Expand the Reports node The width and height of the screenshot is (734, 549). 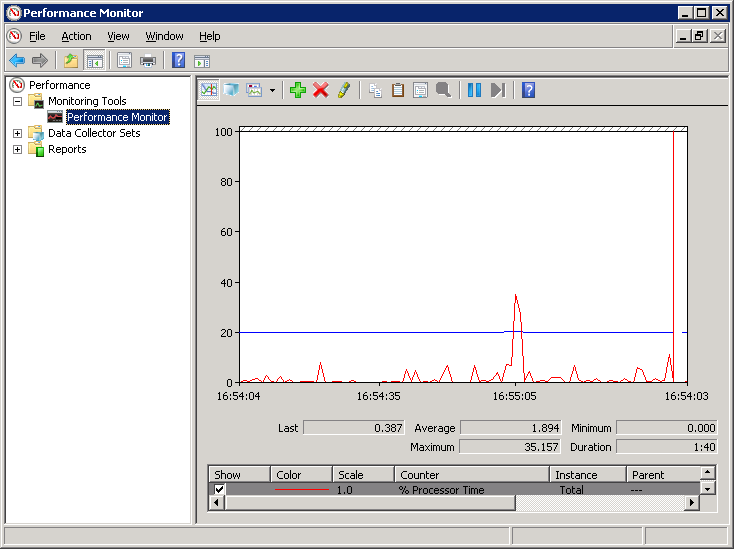(x=17, y=149)
